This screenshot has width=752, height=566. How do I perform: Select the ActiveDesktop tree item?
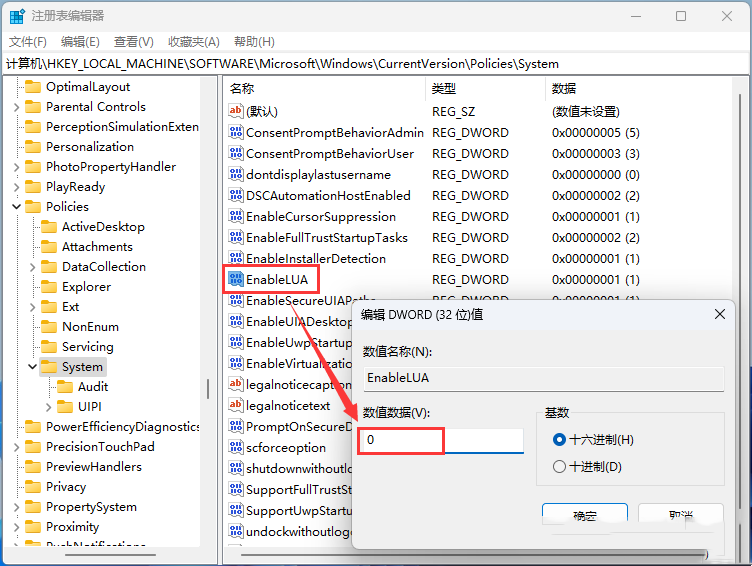(x=103, y=227)
